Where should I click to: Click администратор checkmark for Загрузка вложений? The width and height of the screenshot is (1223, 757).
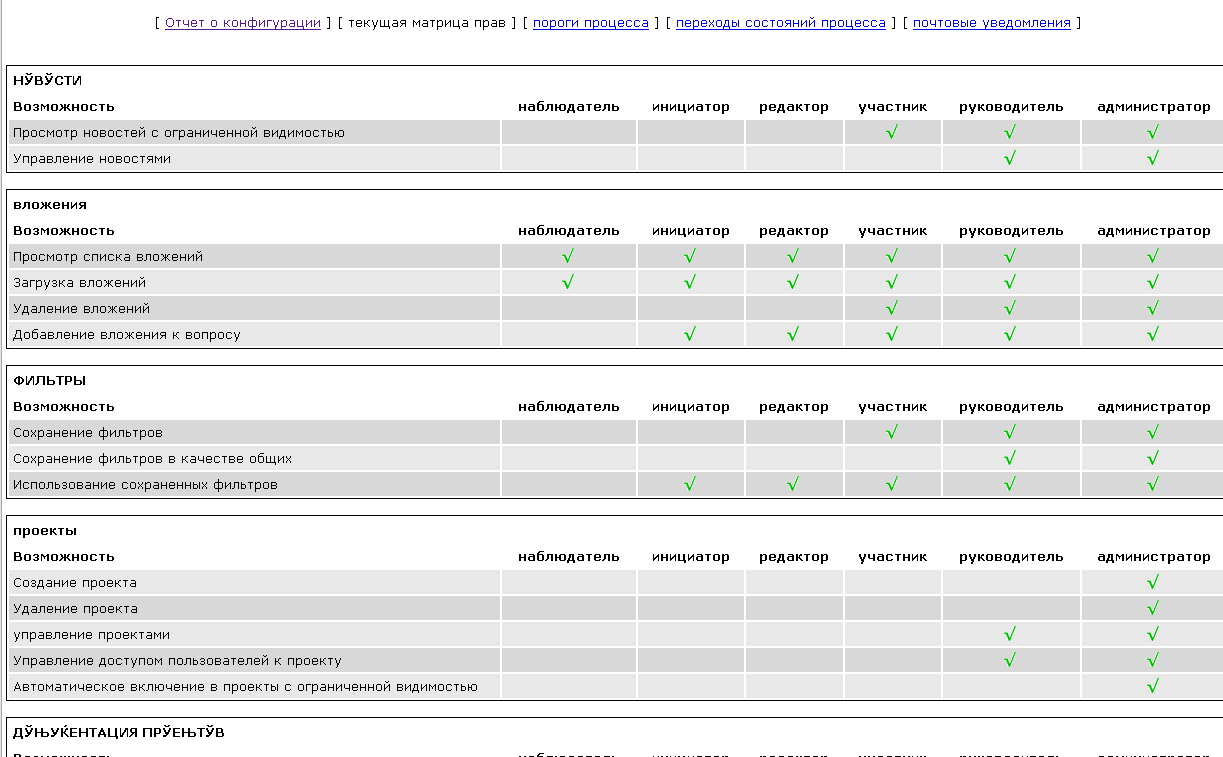click(x=1153, y=282)
